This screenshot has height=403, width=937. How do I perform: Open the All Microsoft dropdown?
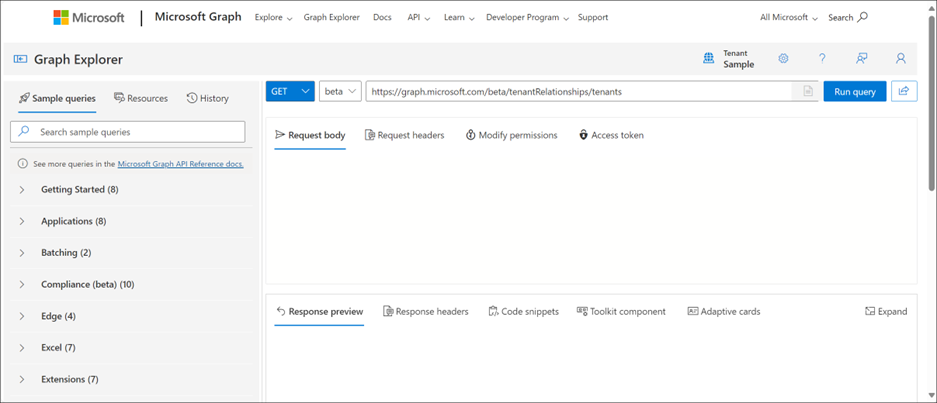pyautogui.click(x=789, y=17)
